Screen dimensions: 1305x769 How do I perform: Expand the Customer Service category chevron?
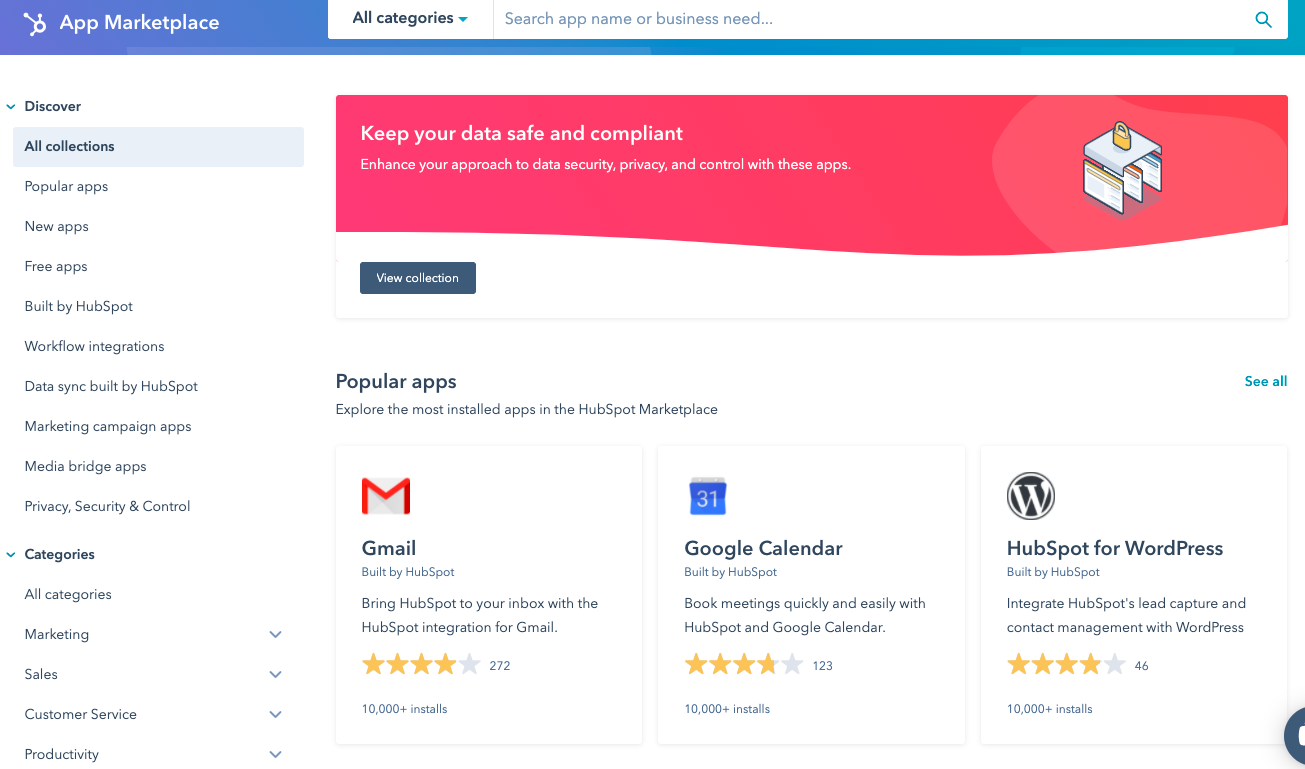[276, 715]
